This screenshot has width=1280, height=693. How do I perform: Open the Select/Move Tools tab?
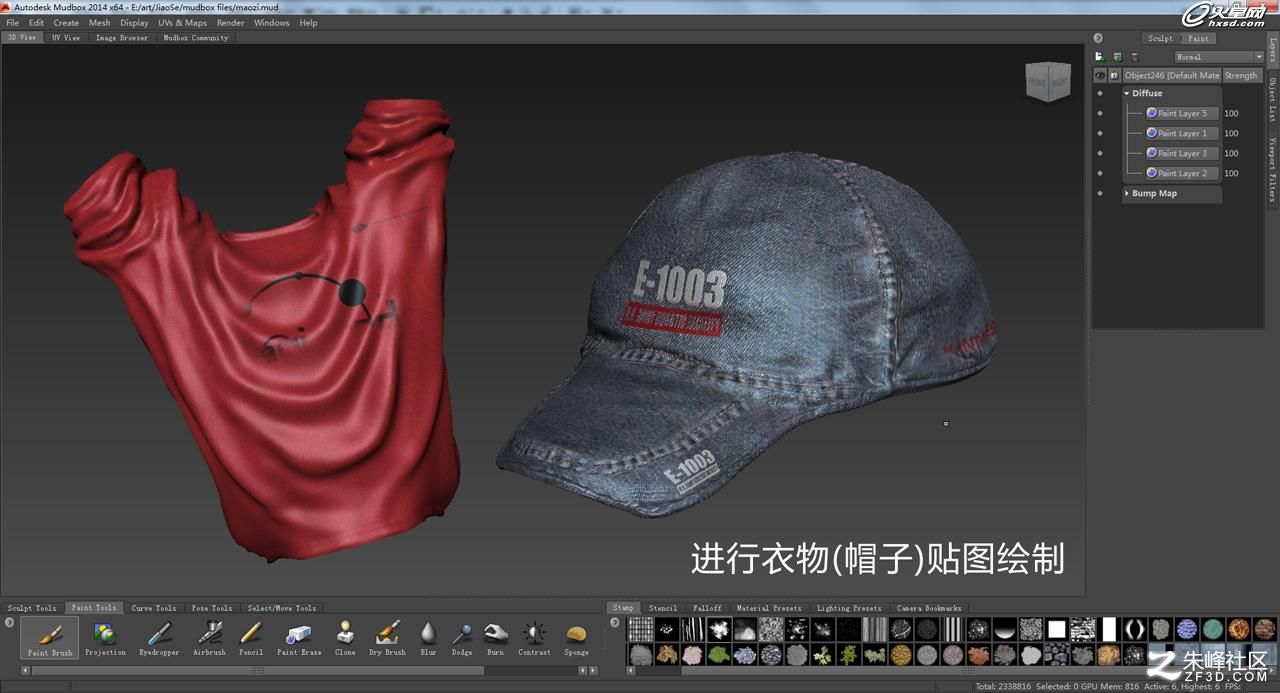pos(282,607)
